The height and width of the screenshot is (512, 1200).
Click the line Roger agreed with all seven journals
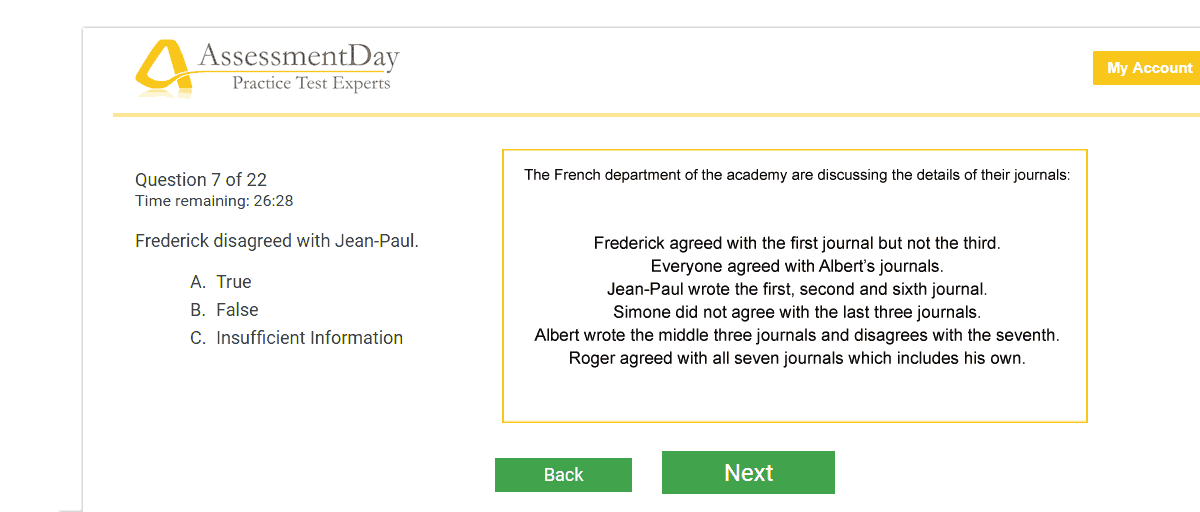[x=797, y=358]
